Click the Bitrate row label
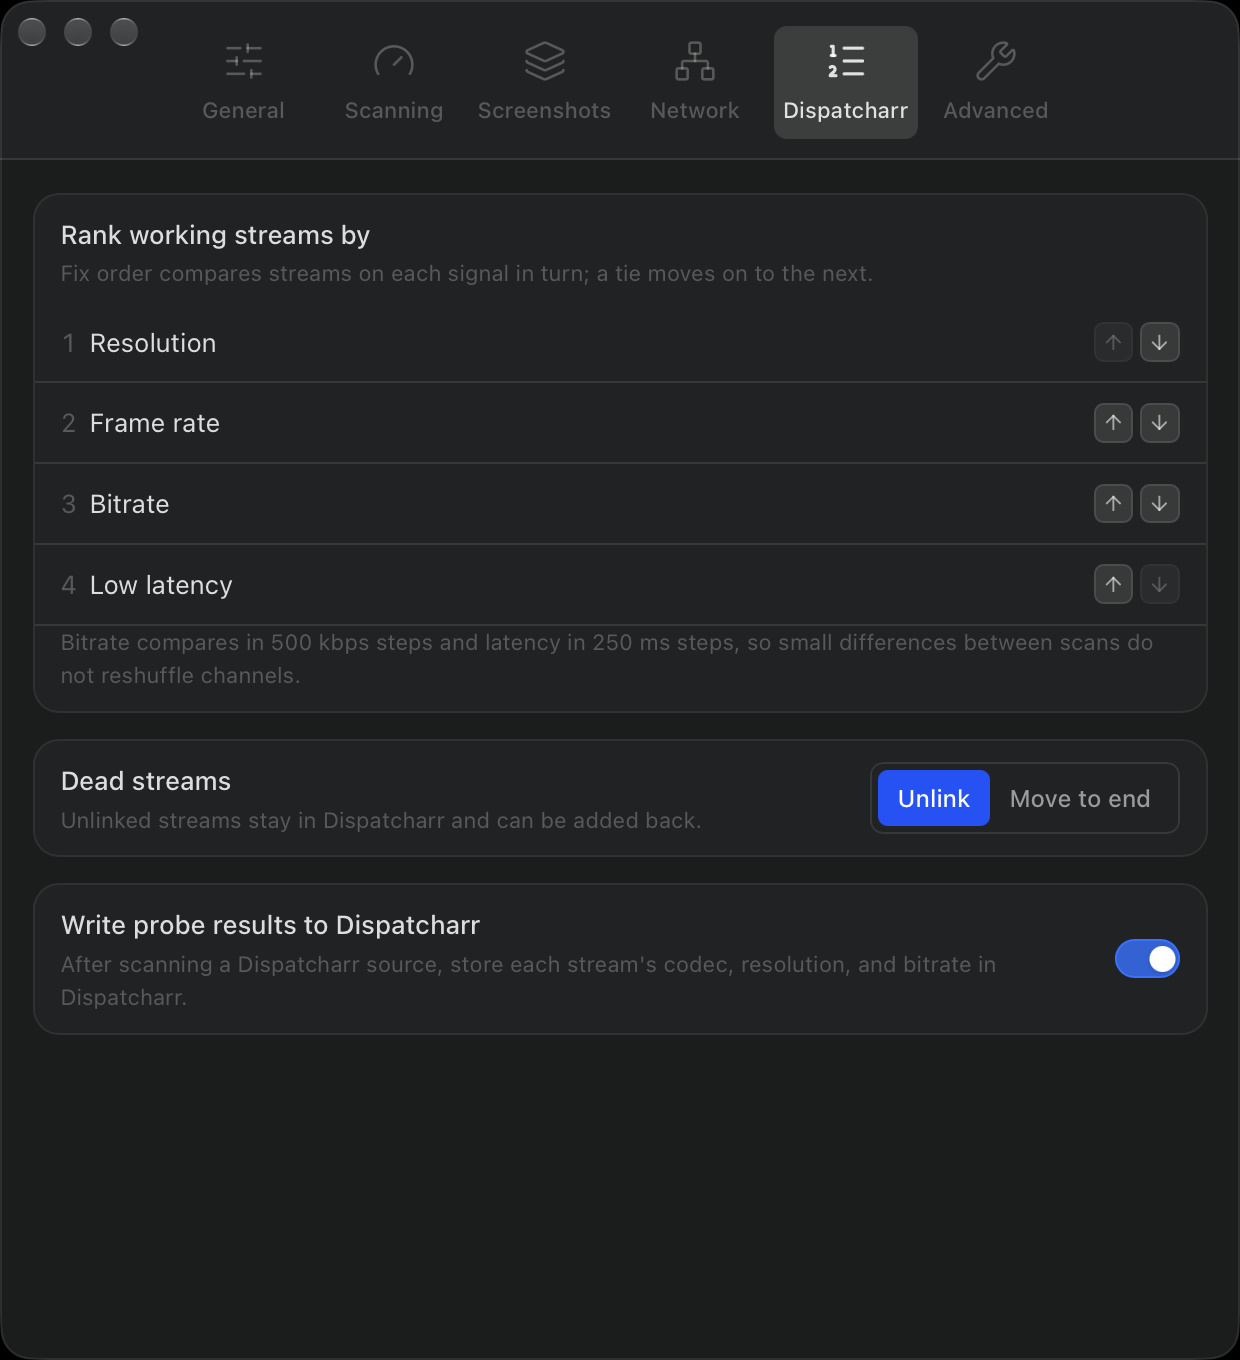The width and height of the screenshot is (1240, 1360). (130, 504)
